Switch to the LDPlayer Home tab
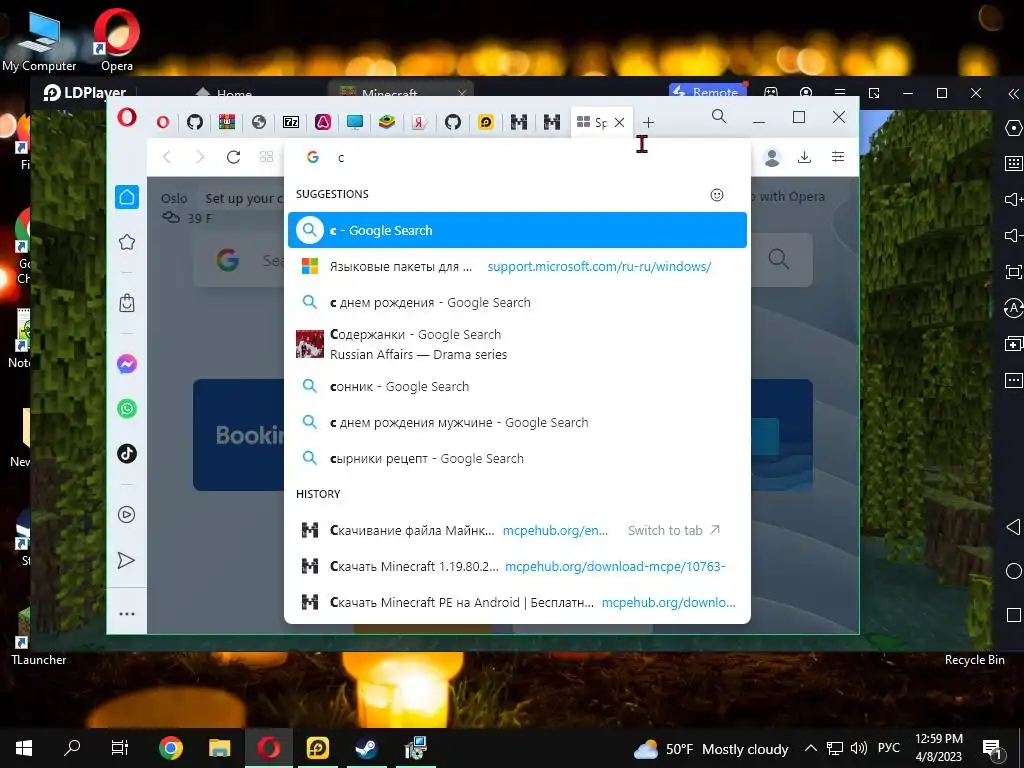1024x768 pixels. point(224,92)
